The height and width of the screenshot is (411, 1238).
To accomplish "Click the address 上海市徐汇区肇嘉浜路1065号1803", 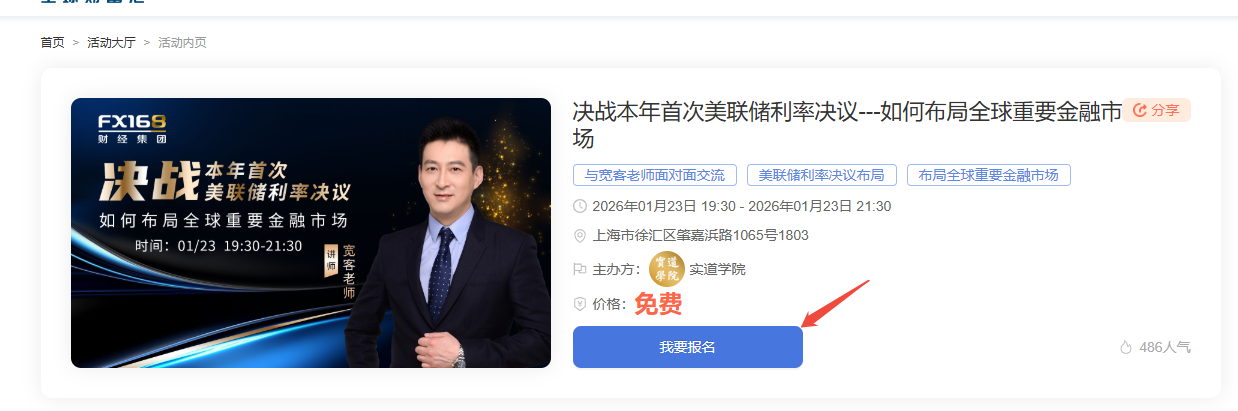I will tap(700, 236).
